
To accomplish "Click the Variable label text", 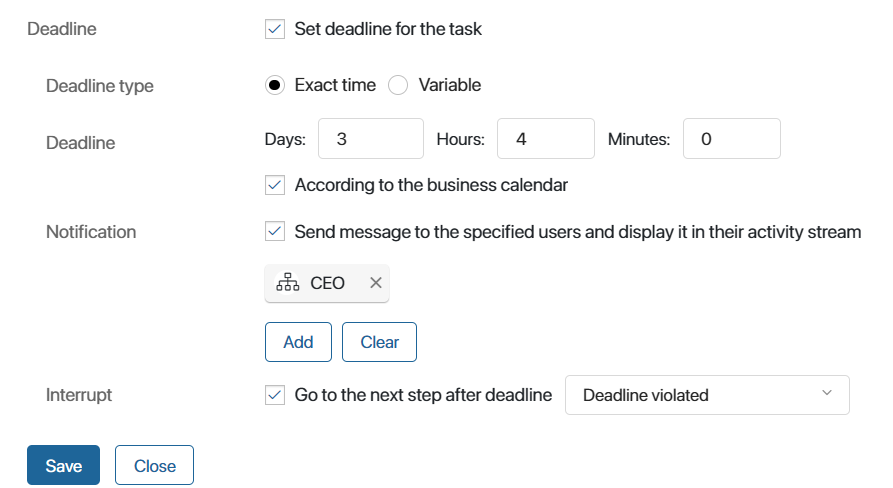I will coord(450,85).
